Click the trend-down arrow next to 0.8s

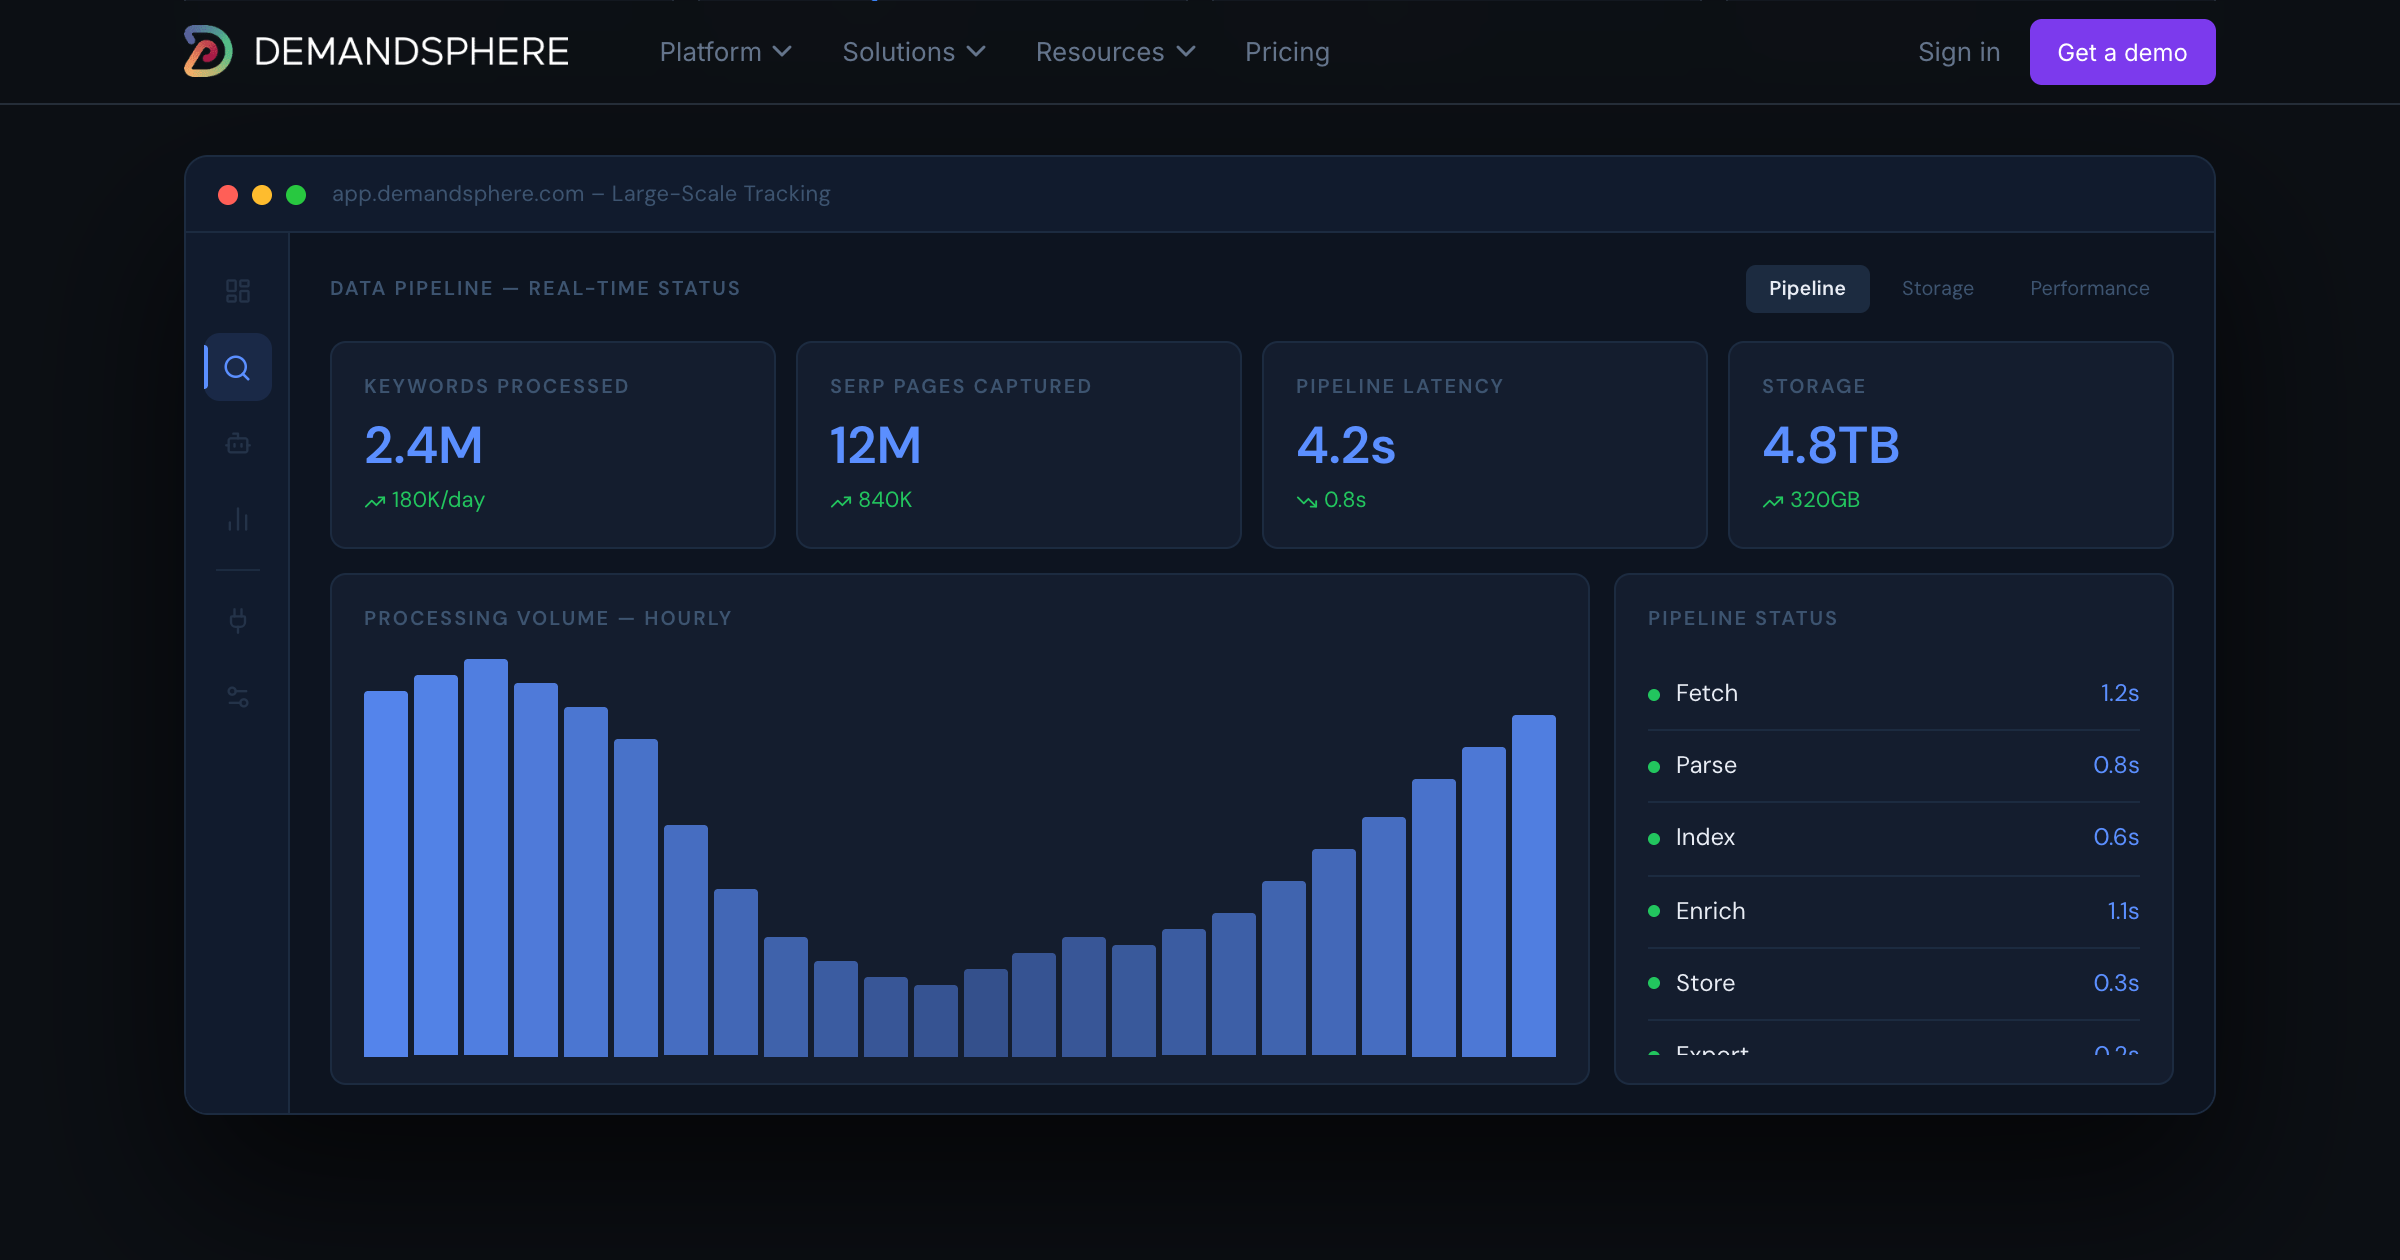(1307, 501)
